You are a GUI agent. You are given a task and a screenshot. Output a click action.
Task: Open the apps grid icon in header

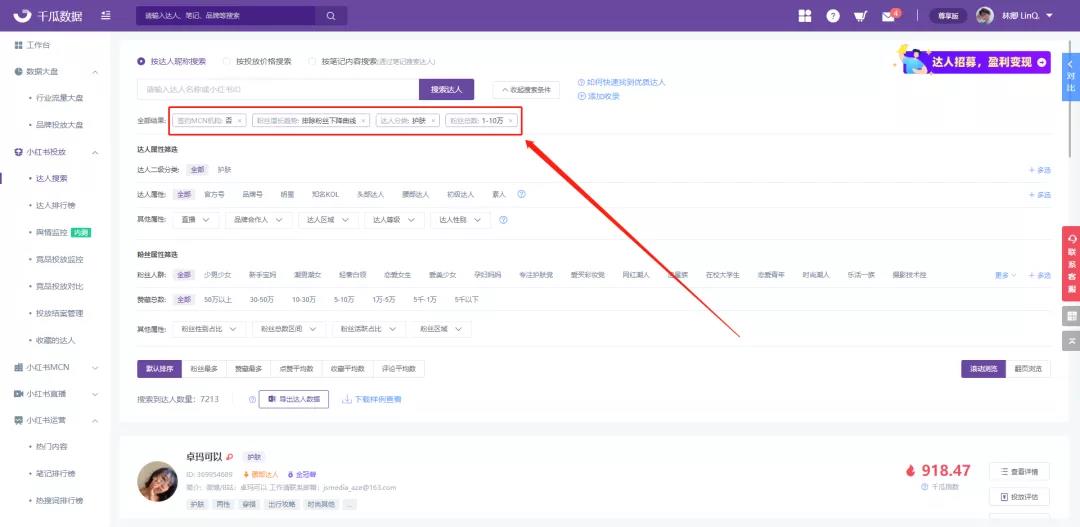point(805,16)
